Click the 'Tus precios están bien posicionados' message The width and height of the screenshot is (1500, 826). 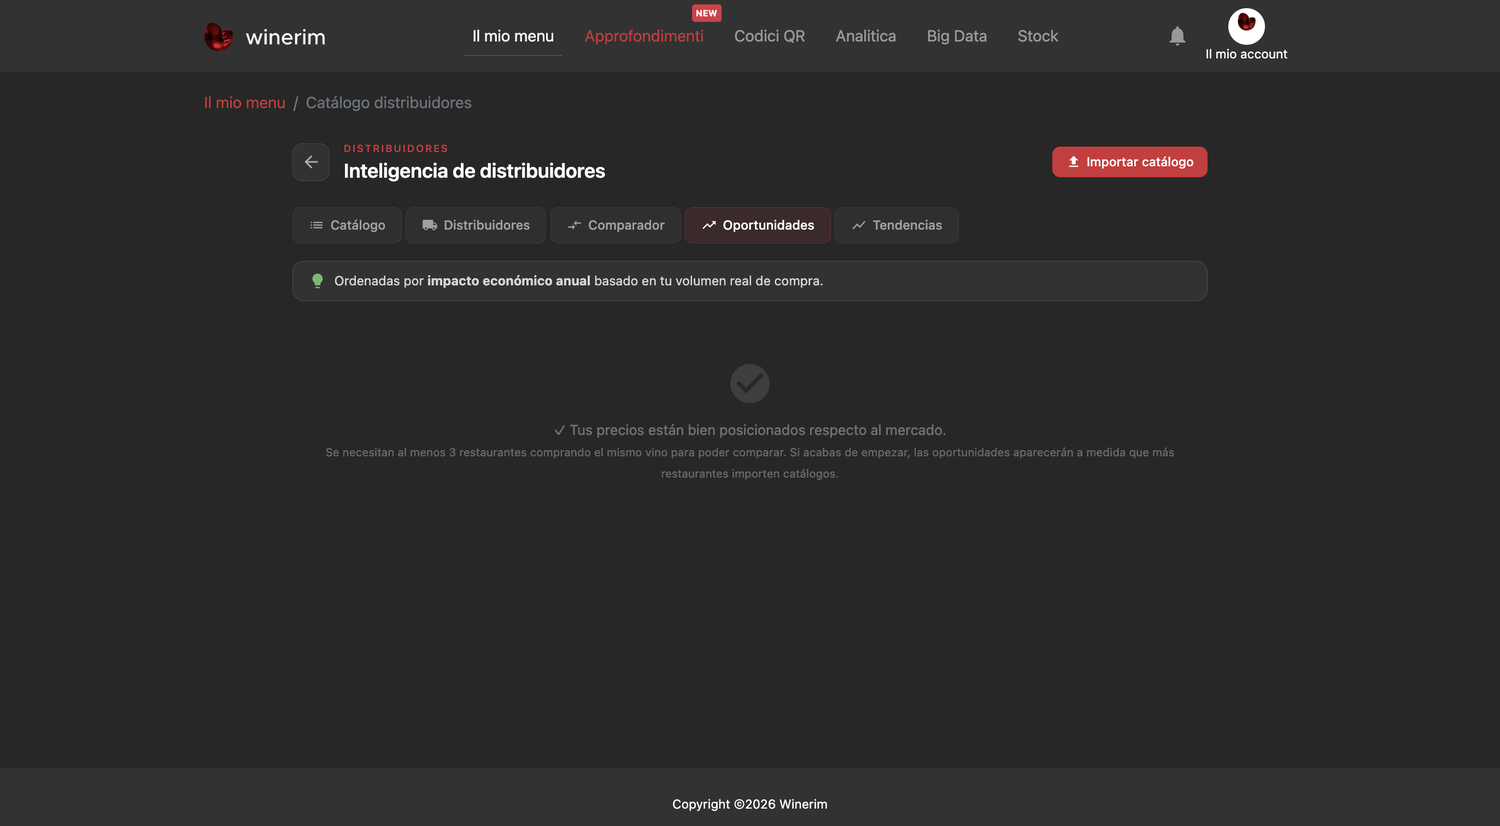[x=750, y=430]
